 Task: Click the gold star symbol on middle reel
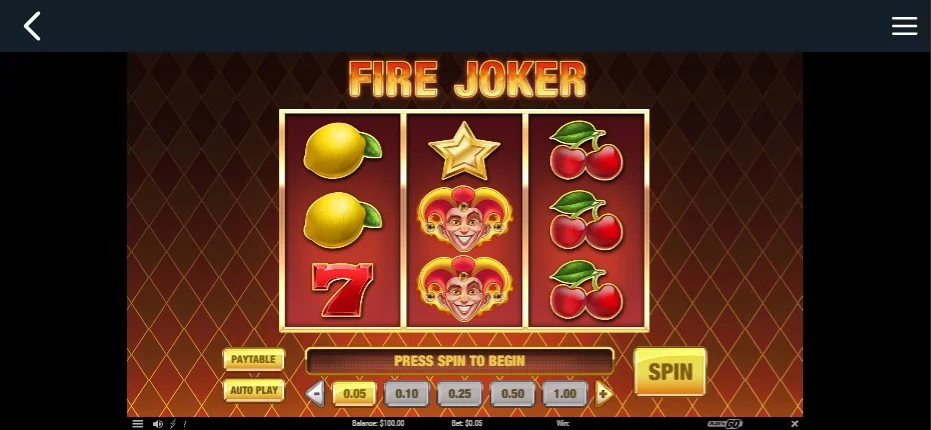[464, 150]
